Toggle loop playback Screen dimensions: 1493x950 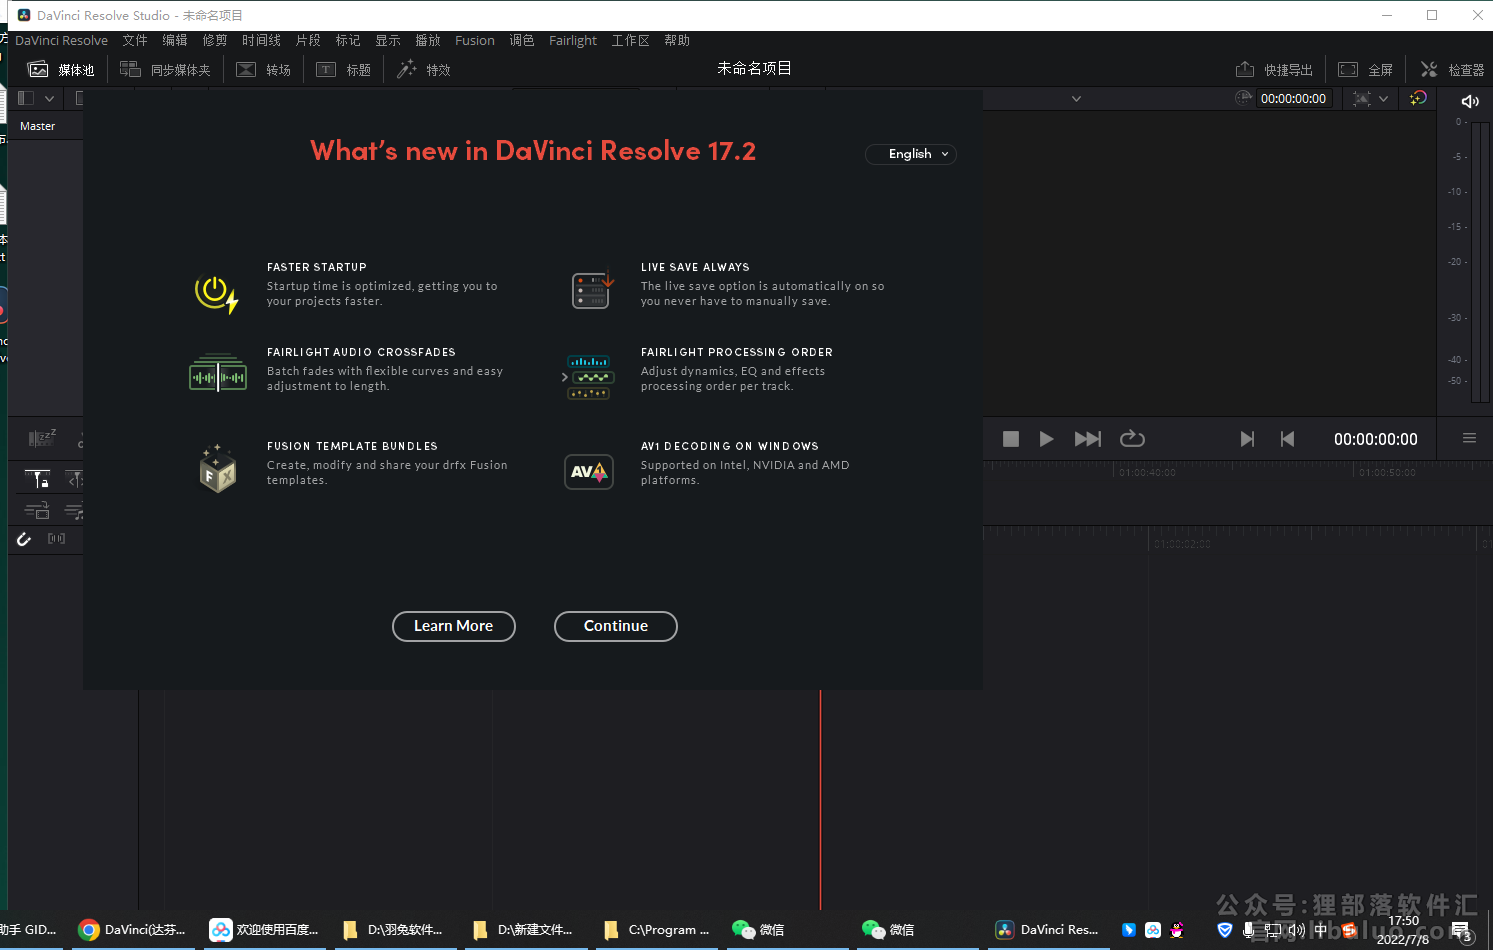(1132, 439)
